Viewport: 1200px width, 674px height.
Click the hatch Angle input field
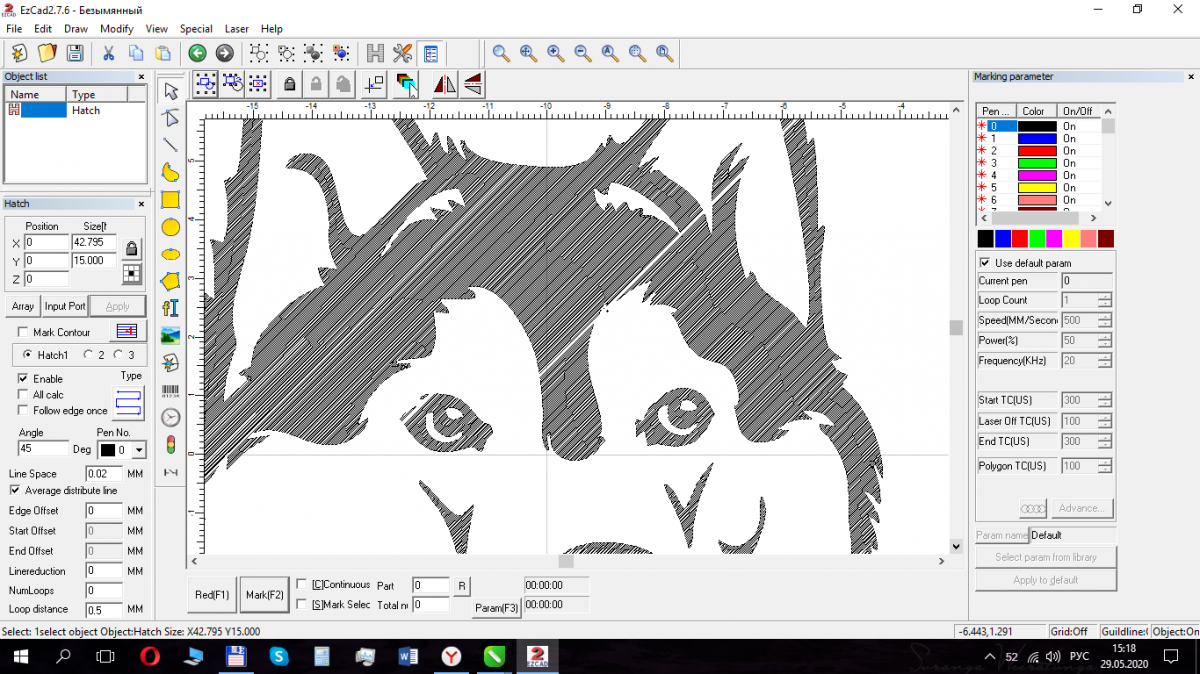tap(43, 449)
